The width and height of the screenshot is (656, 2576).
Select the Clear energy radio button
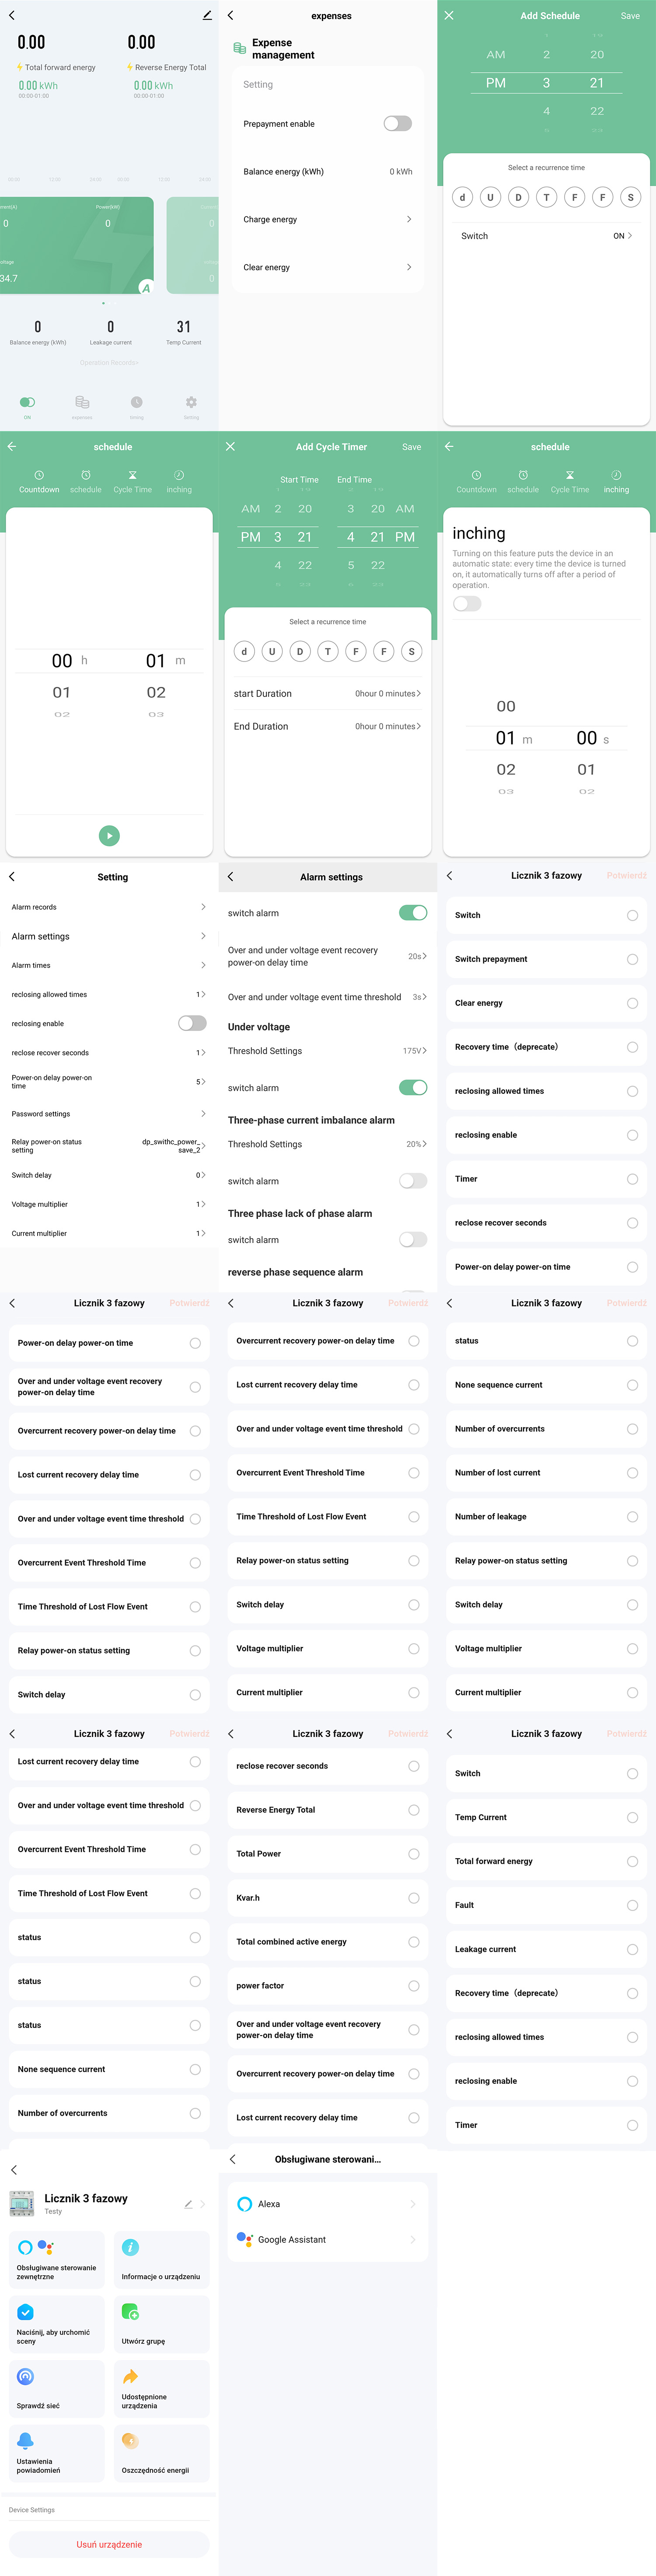point(632,1003)
